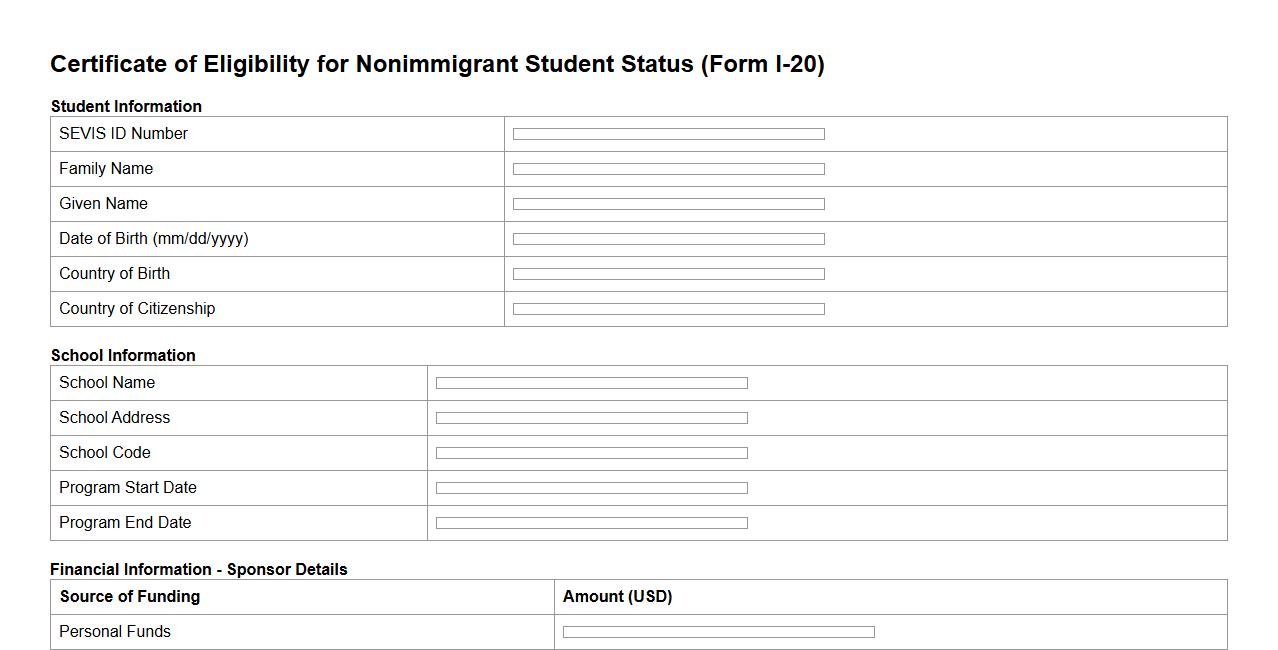Click the Amount (USD) column header
This screenshot has height=650, width=1278.
pos(617,597)
